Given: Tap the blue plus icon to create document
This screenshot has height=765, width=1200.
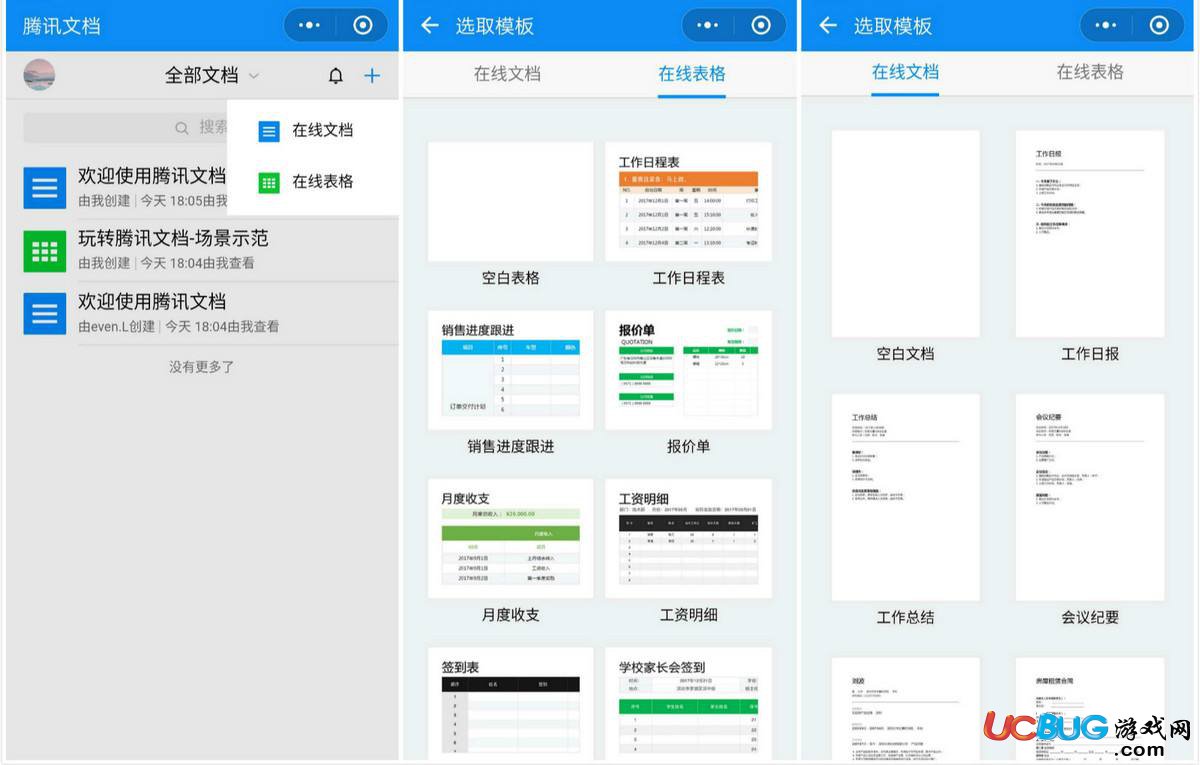Looking at the screenshot, I should click(372, 75).
